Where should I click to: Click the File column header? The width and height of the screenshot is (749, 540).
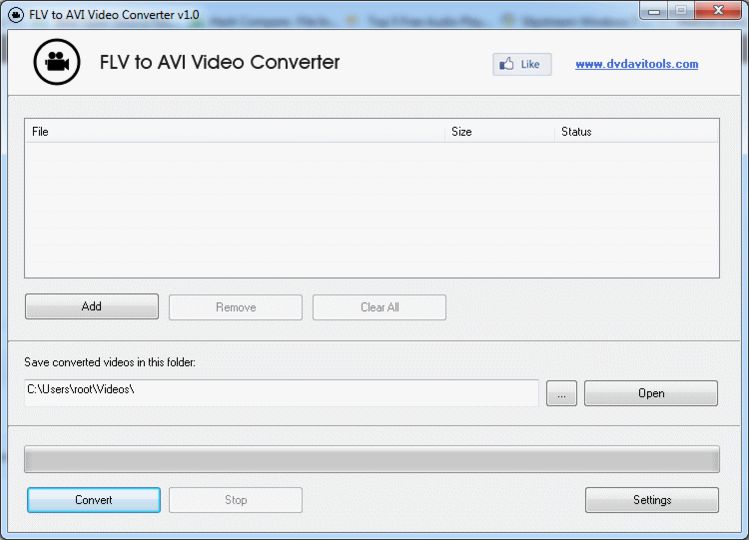point(235,131)
